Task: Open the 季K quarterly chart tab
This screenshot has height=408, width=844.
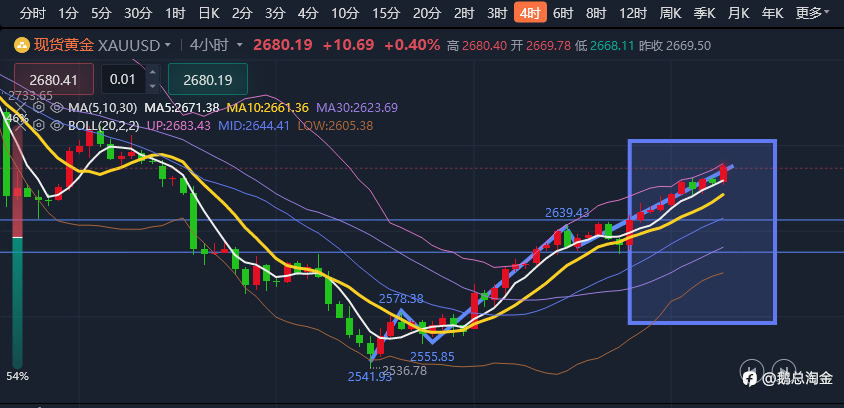Action: [x=704, y=13]
